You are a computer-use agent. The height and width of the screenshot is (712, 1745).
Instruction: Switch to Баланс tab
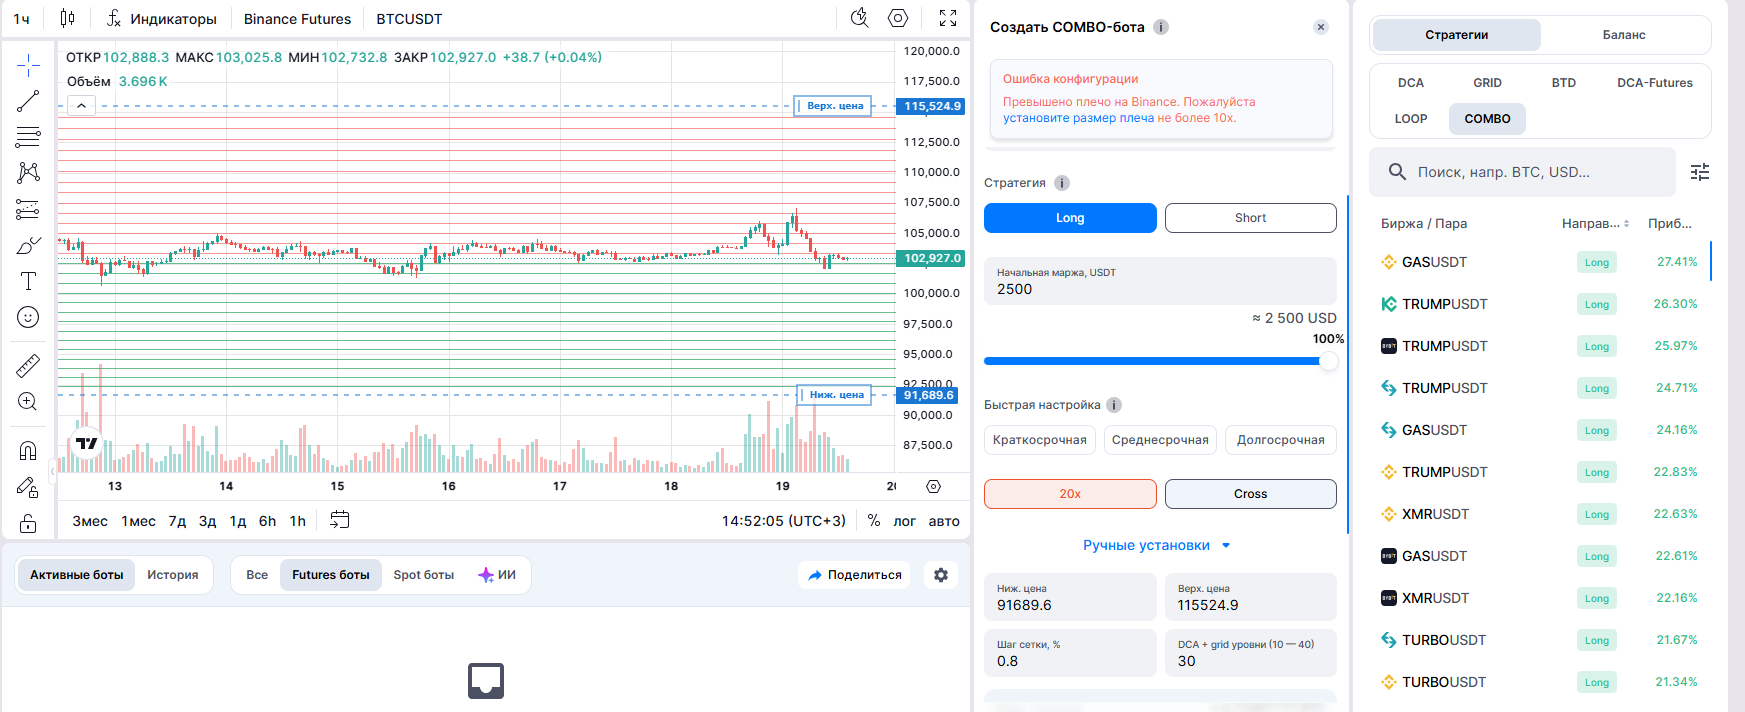(1624, 35)
